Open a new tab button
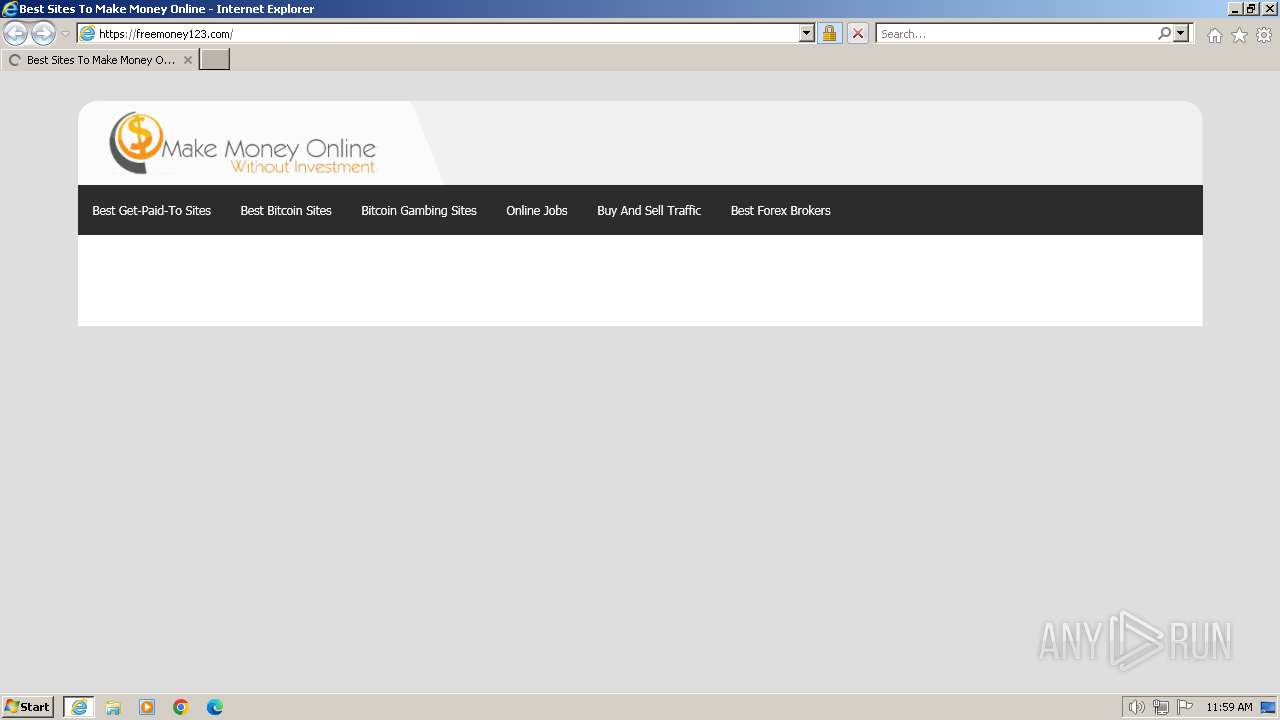1280x720 pixels. (215, 60)
